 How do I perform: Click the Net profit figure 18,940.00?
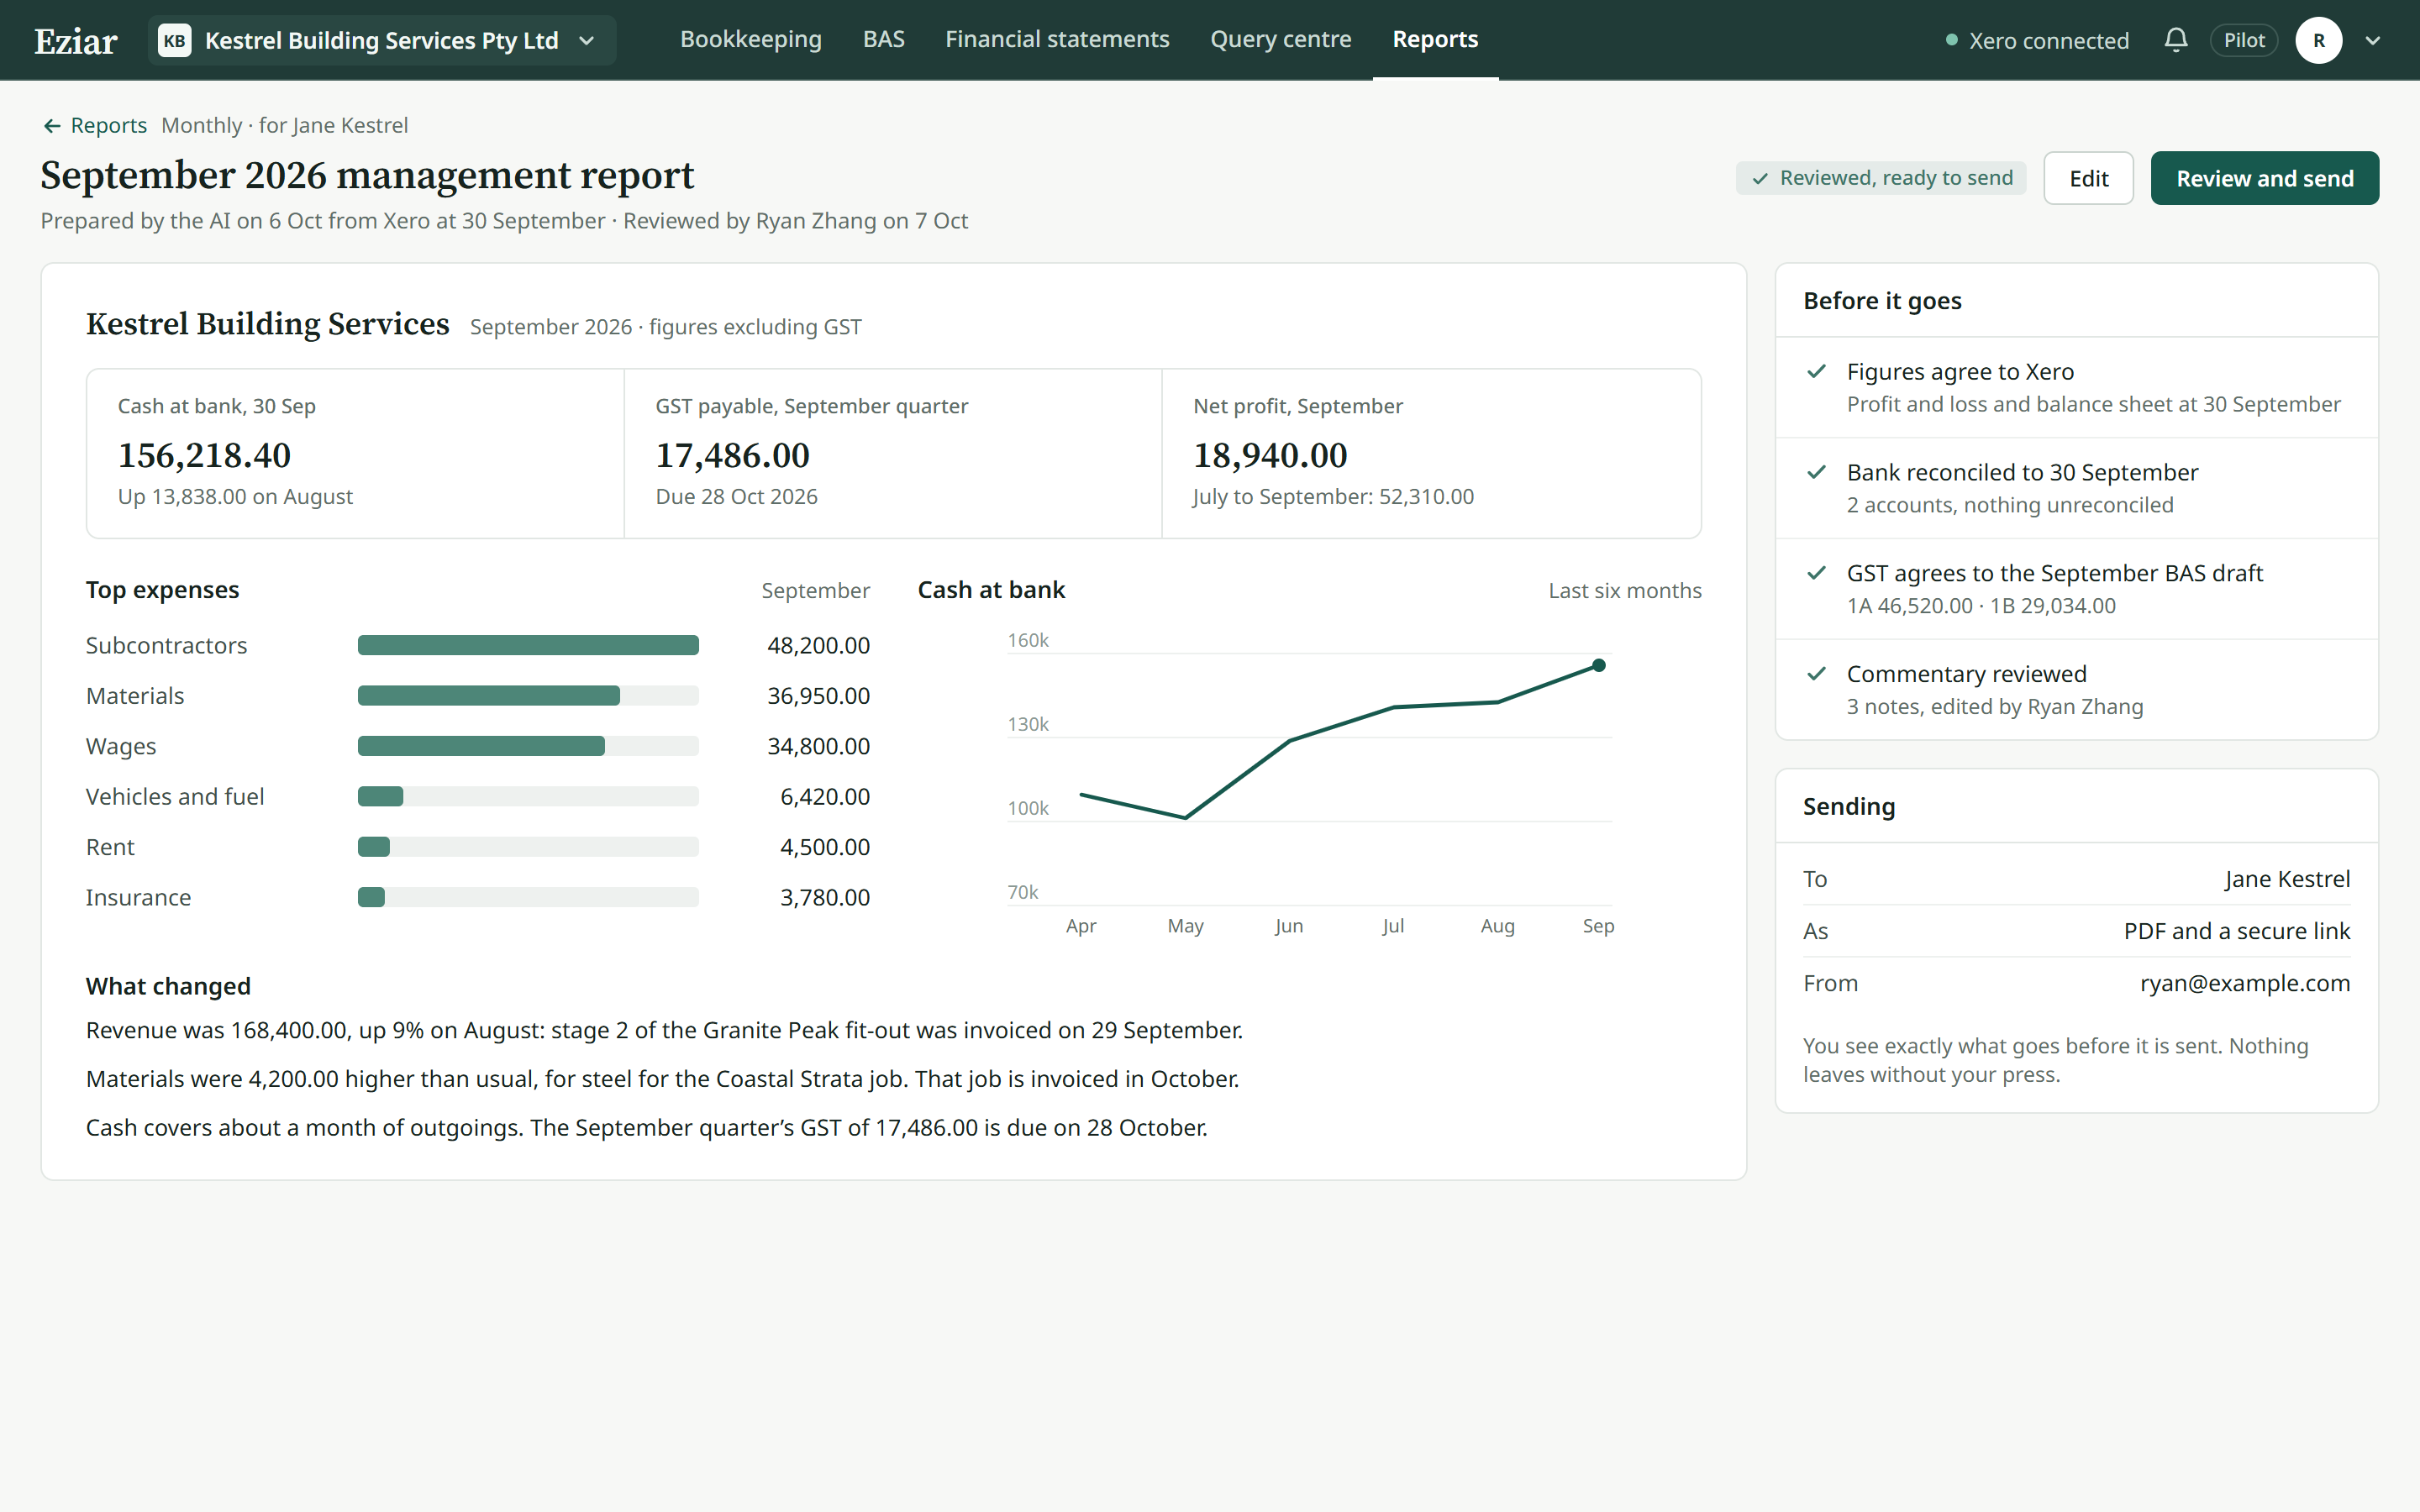tap(1270, 456)
